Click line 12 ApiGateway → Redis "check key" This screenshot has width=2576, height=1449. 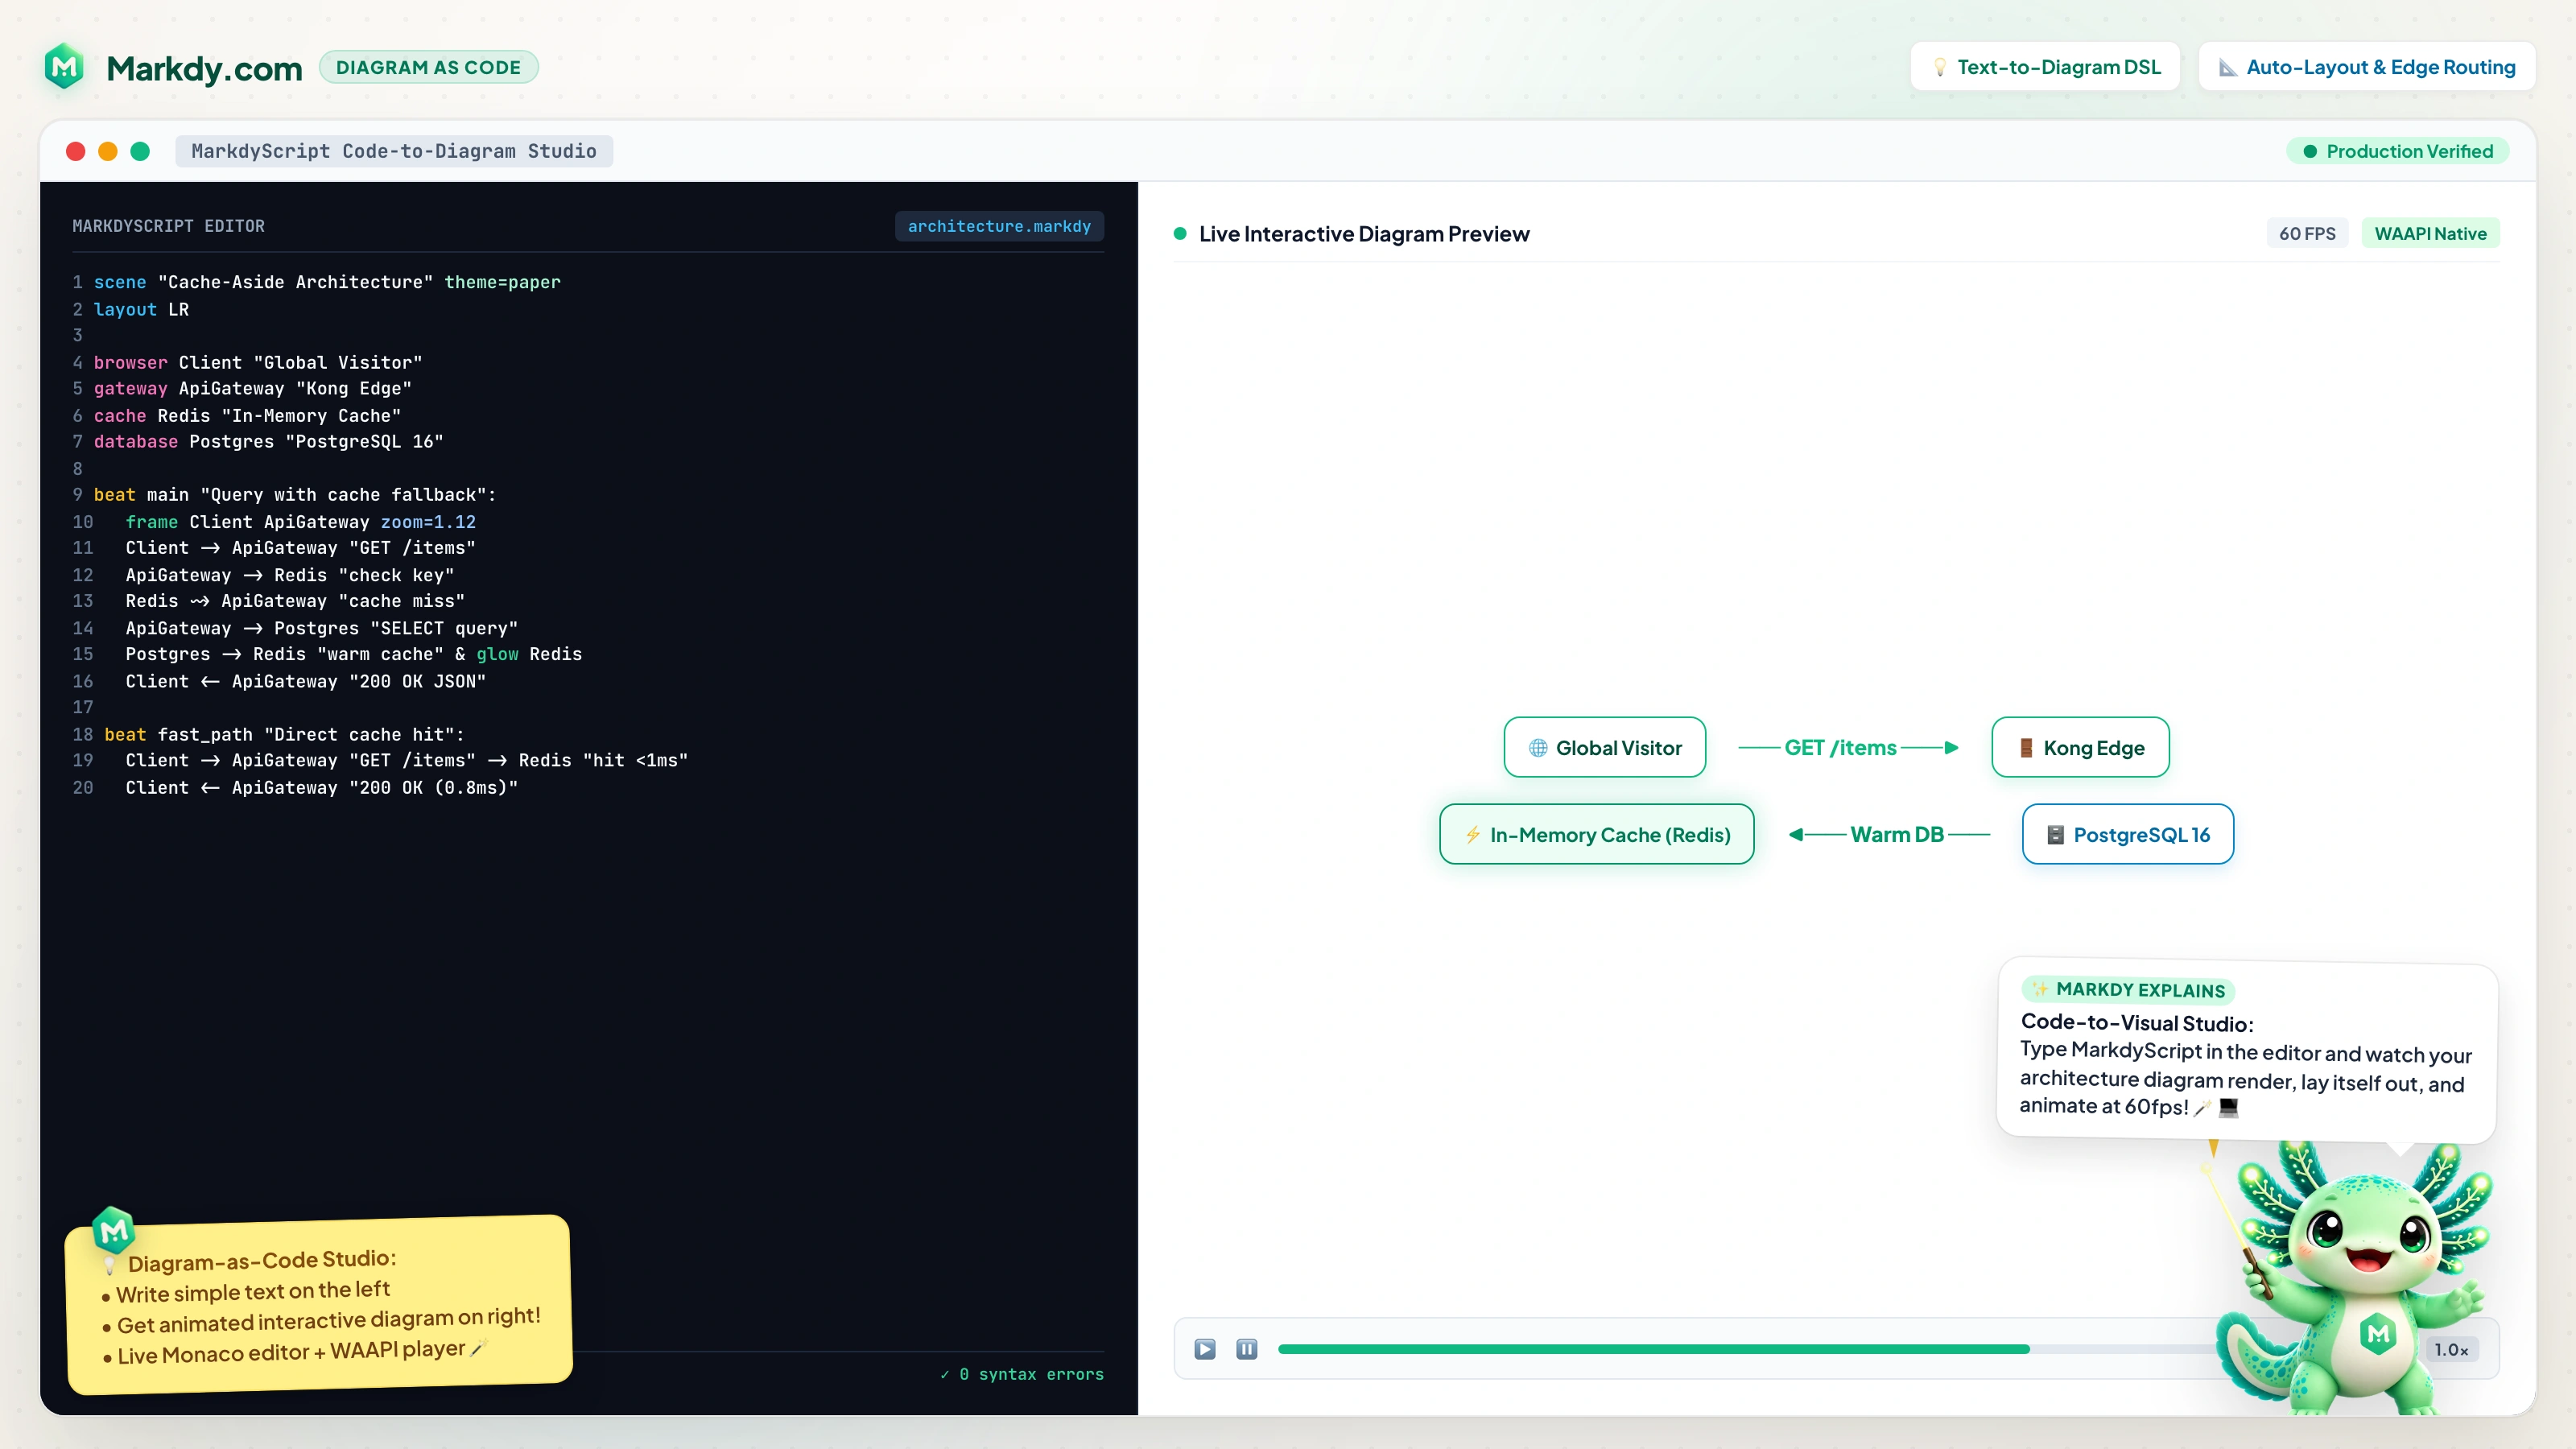pyautogui.click(x=290, y=574)
